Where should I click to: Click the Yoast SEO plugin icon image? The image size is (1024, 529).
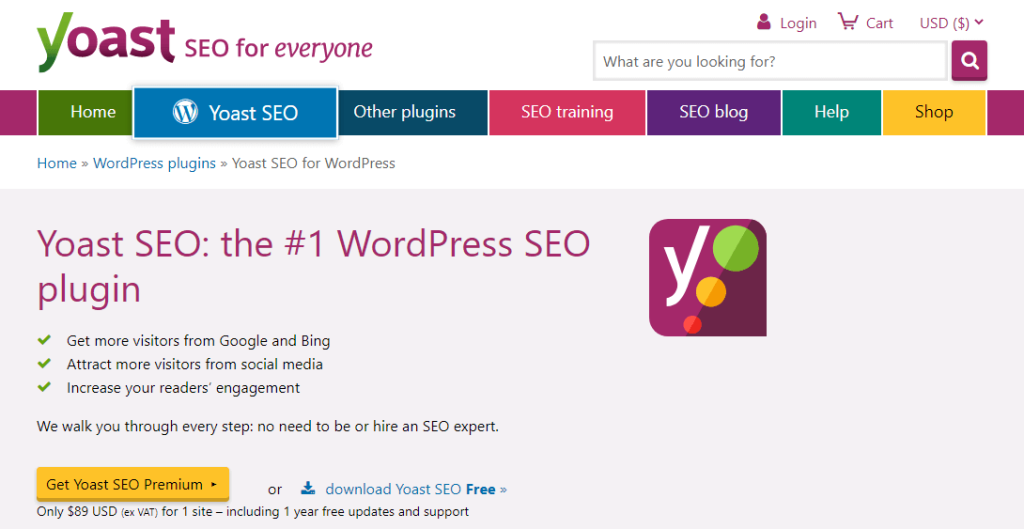pos(707,277)
